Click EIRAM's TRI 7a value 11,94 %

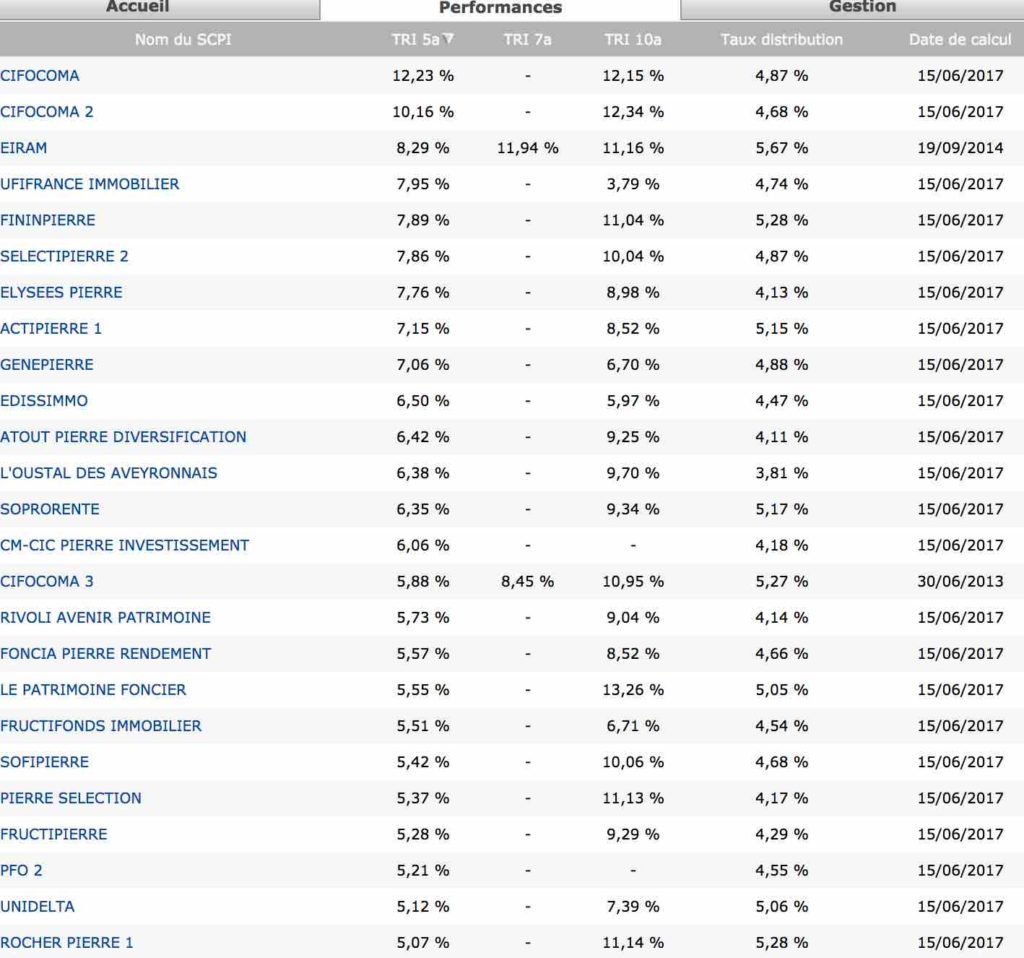click(527, 148)
